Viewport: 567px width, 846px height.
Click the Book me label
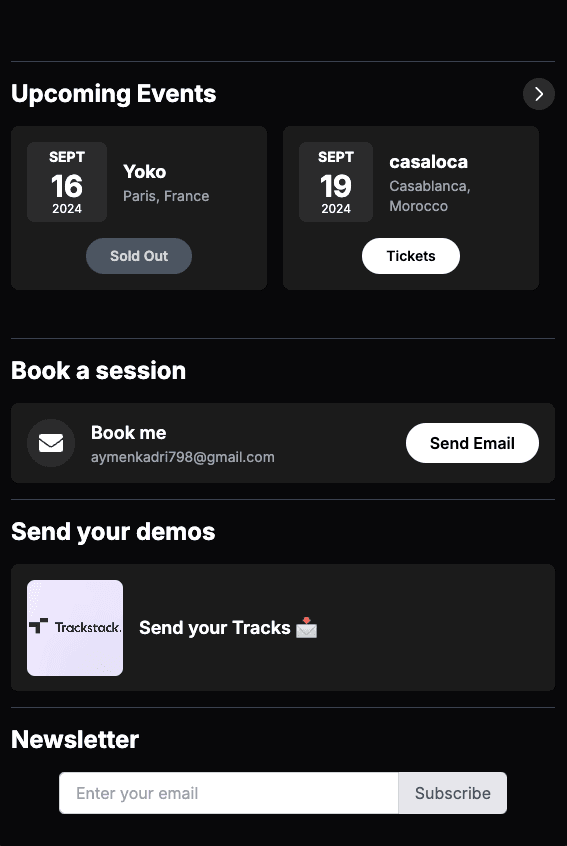(x=128, y=433)
